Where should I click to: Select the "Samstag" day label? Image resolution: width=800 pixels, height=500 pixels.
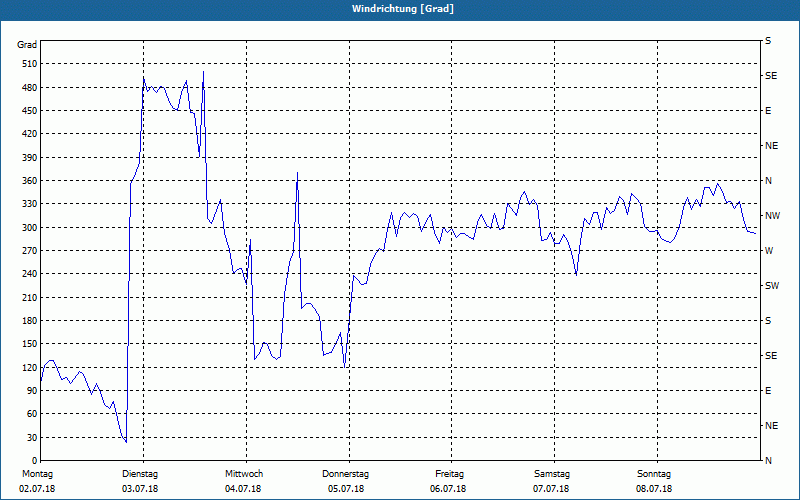click(x=552, y=474)
